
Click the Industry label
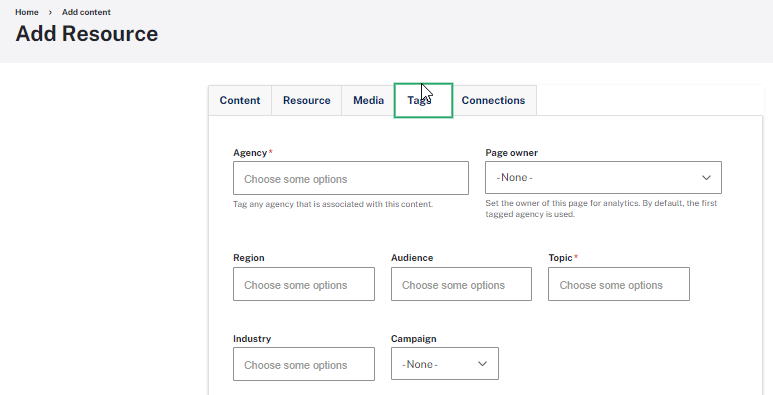(252, 339)
